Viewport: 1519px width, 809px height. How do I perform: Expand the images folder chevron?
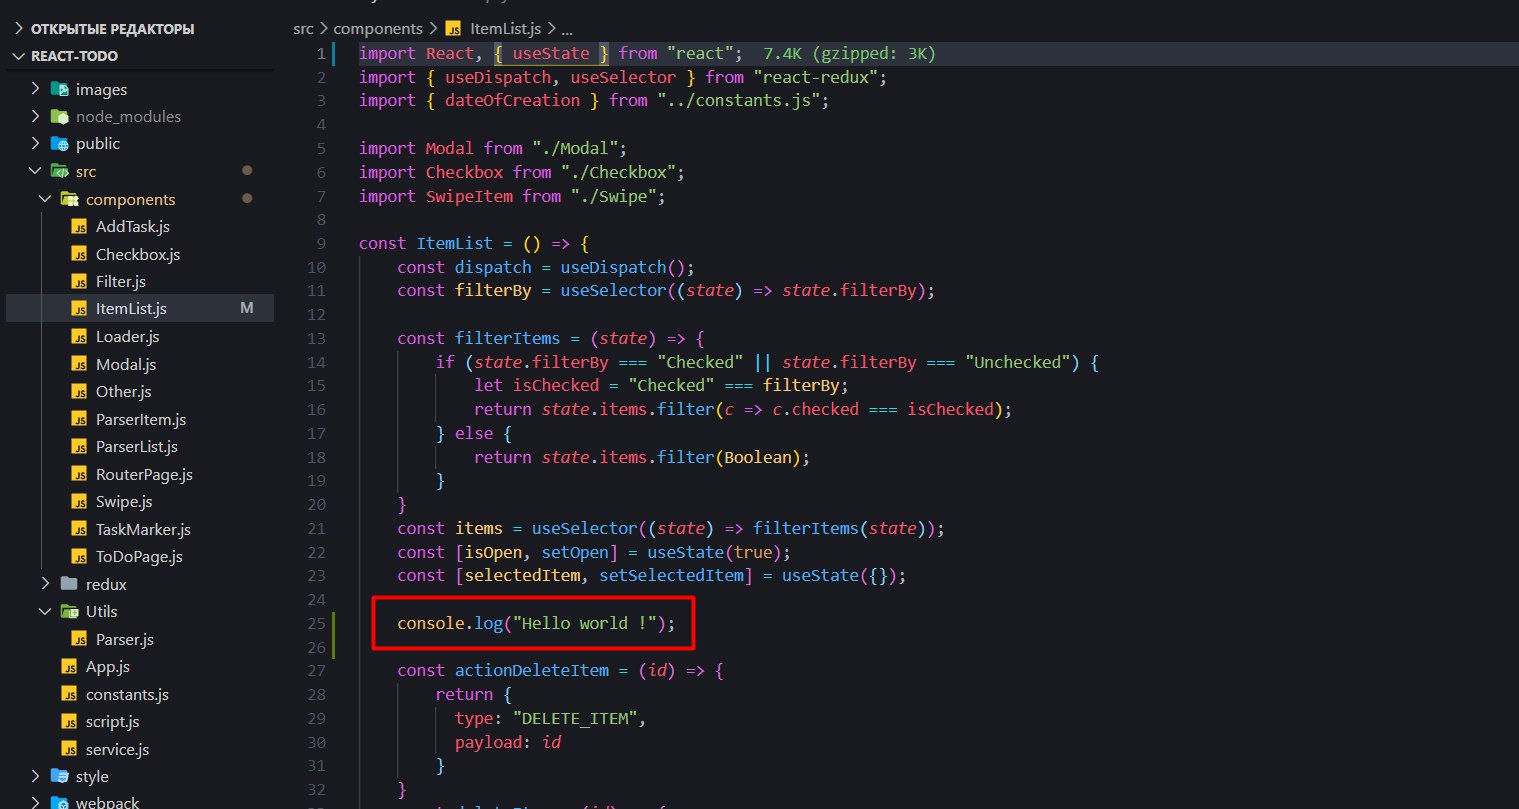[36, 89]
